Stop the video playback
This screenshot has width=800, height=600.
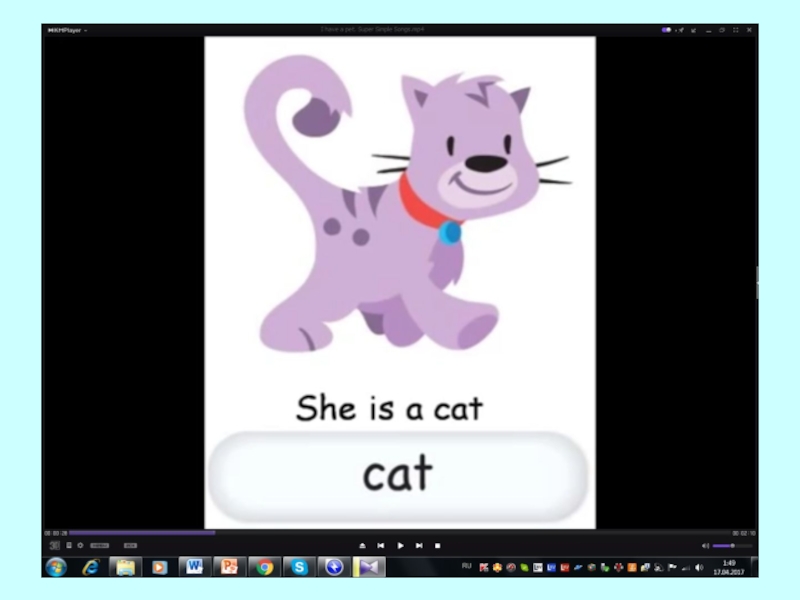click(438, 546)
